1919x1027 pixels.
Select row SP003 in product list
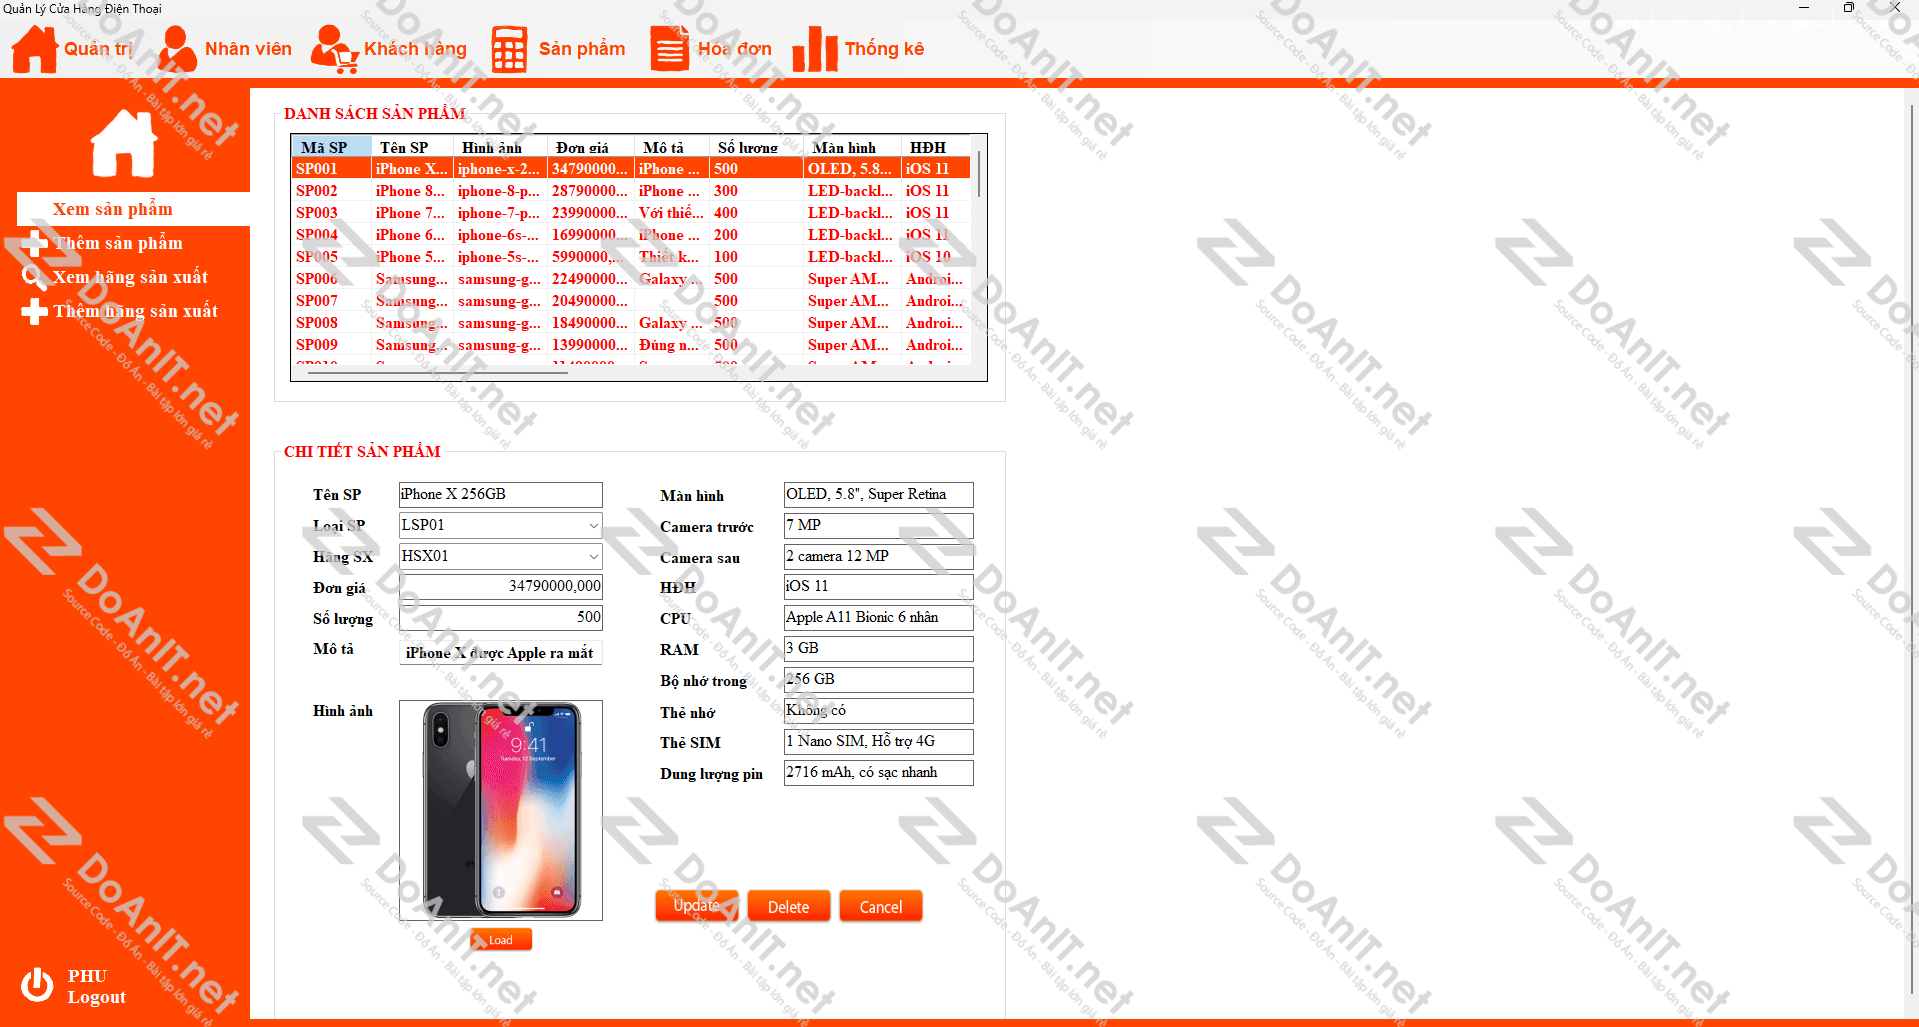[631, 213]
